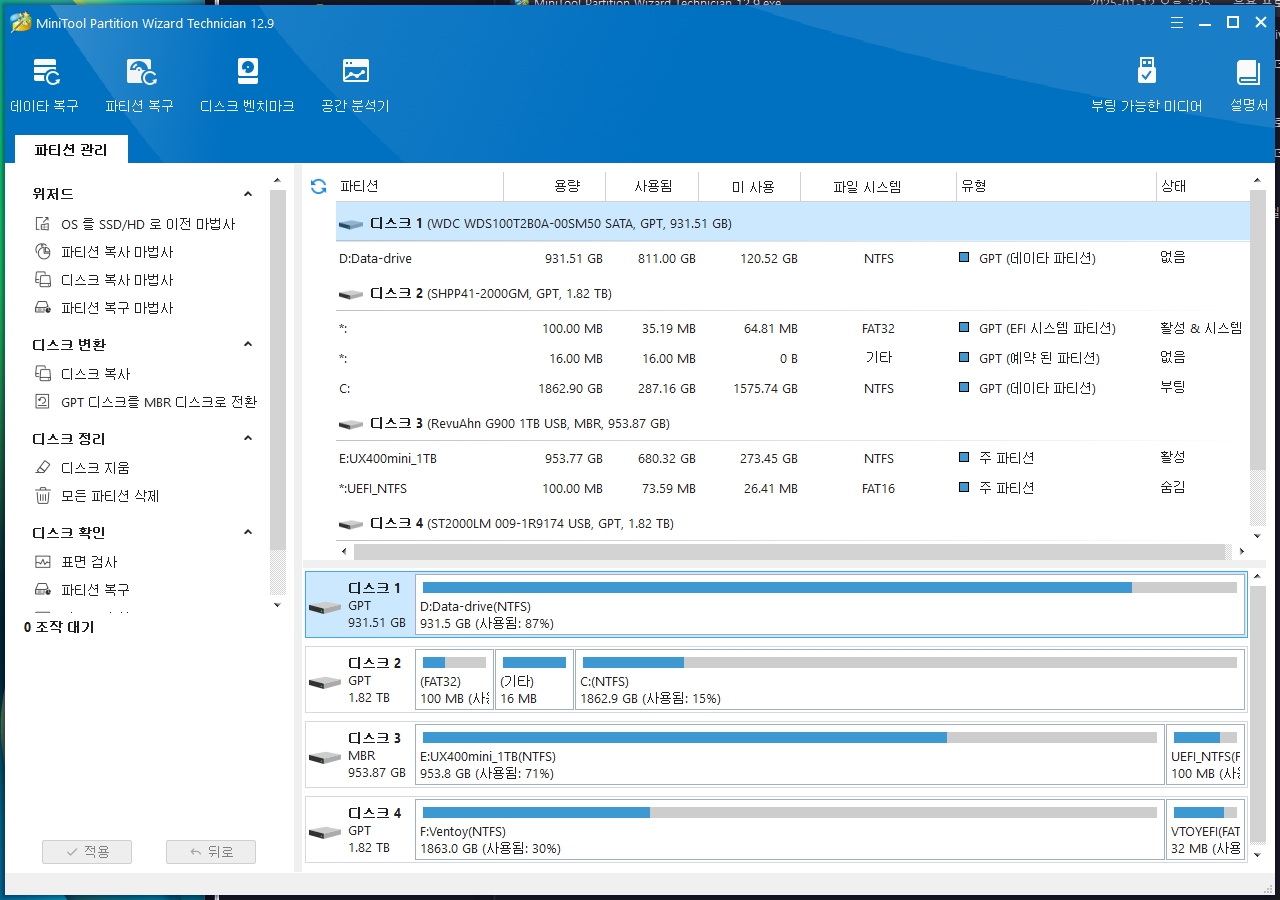Click the 디스크 1 drive icon in disk map

click(325, 608)
